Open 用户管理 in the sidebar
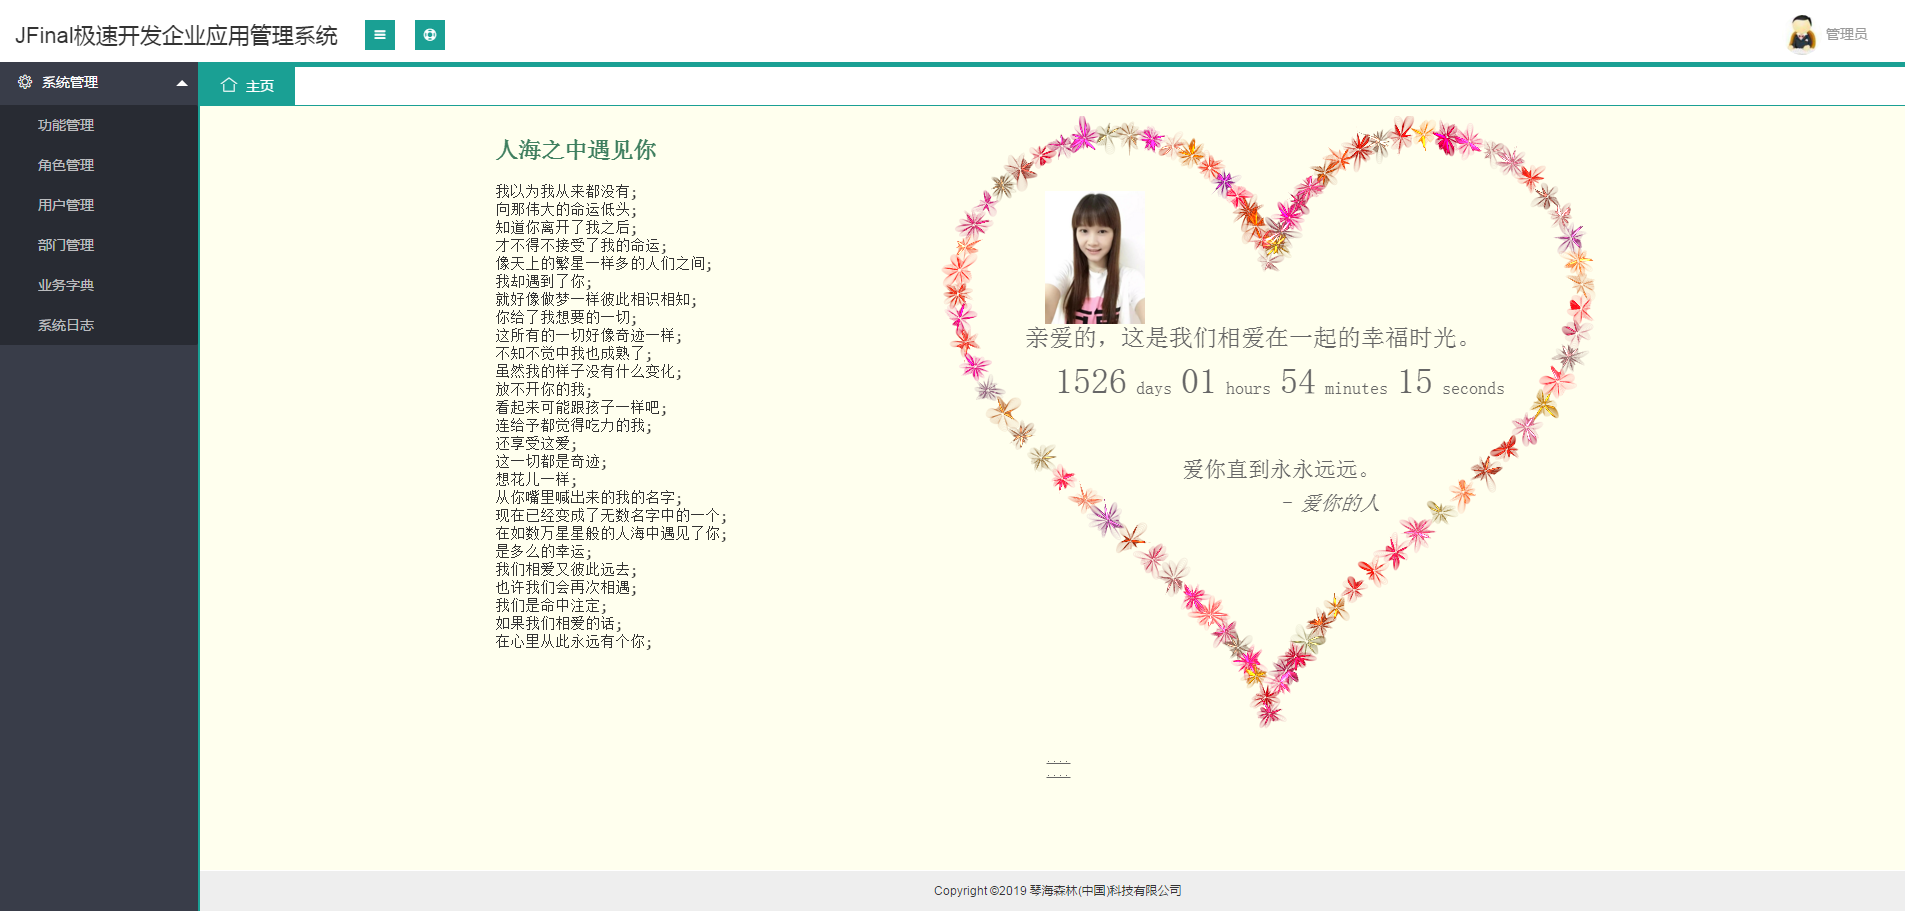This screenshot has width=1905, height=911. (x=65, y=205)
